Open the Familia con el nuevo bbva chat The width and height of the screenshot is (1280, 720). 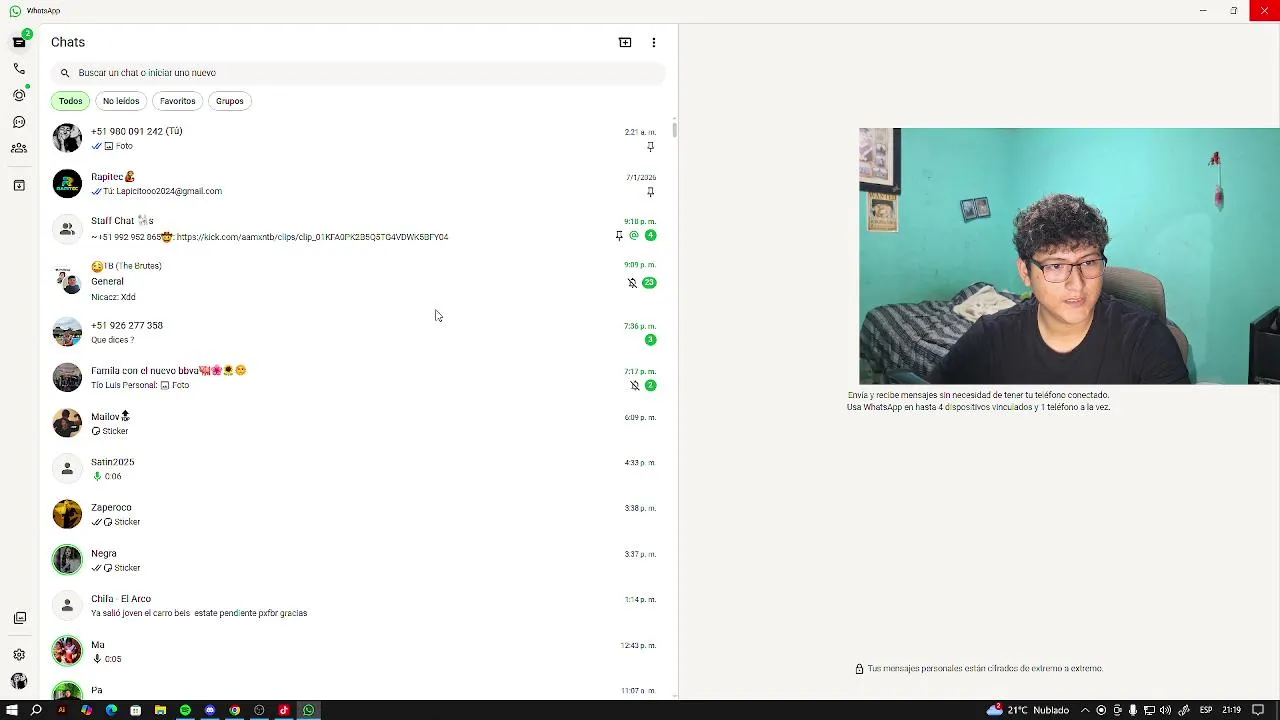click(x=358, y=377)
